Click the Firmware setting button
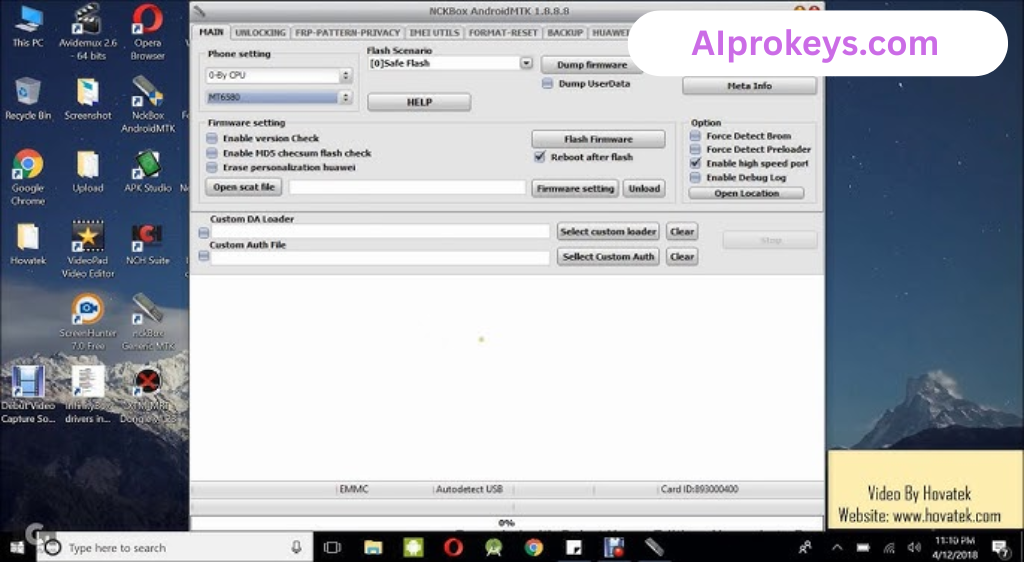 pyautogui.click(x=575, y=189)
